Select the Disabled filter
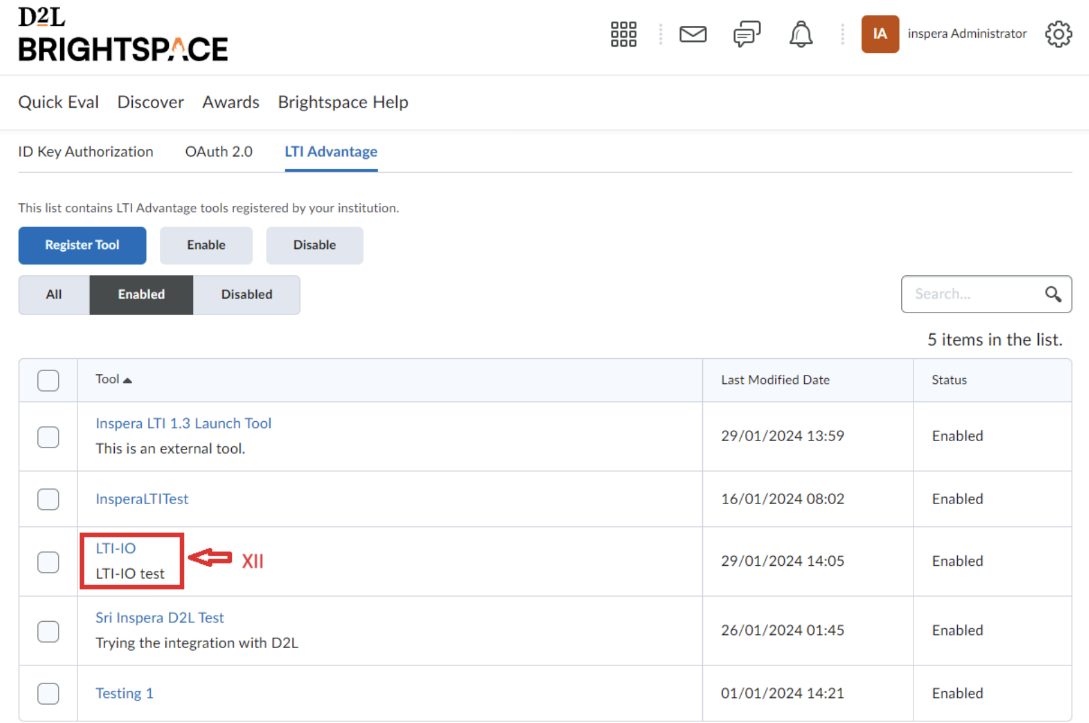 click(x=247, y=294)
